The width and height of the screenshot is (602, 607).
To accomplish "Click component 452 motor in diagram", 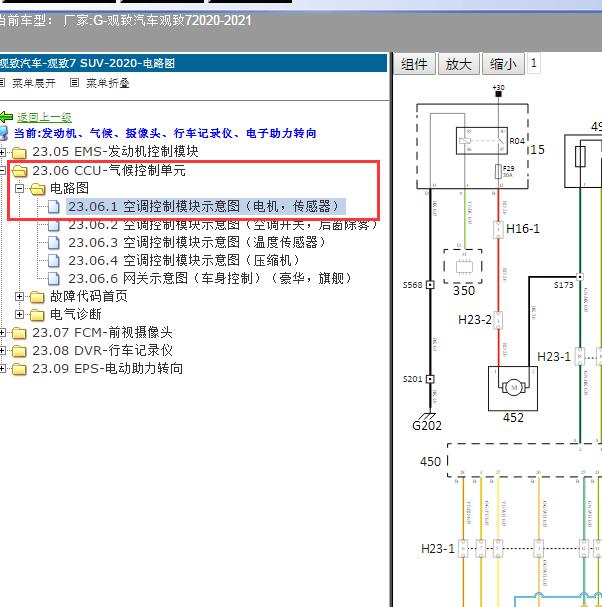I will click(513, 388).
